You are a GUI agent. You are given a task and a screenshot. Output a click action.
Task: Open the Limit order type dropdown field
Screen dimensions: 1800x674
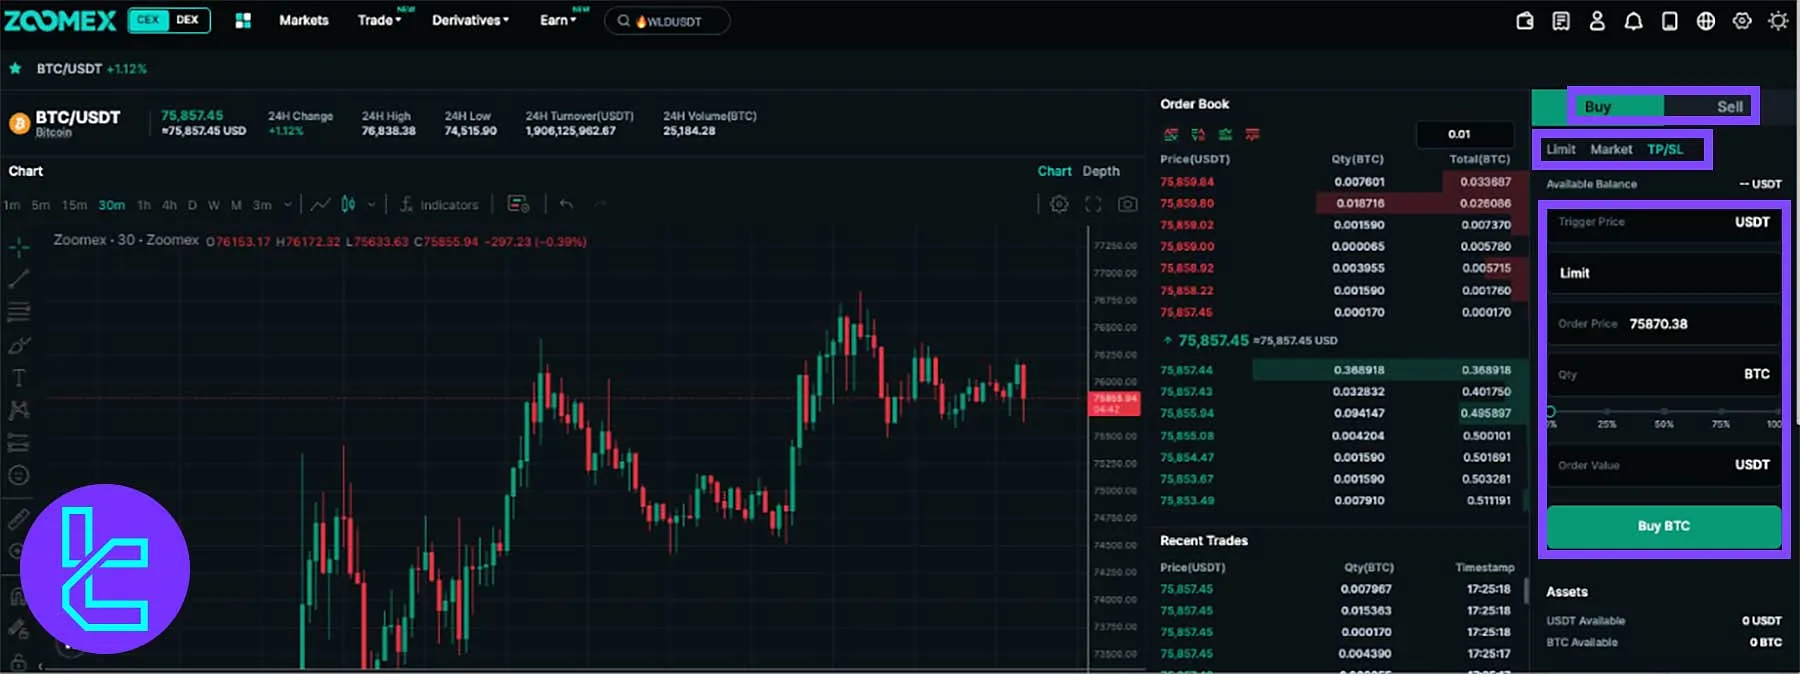click(1664, 273)
